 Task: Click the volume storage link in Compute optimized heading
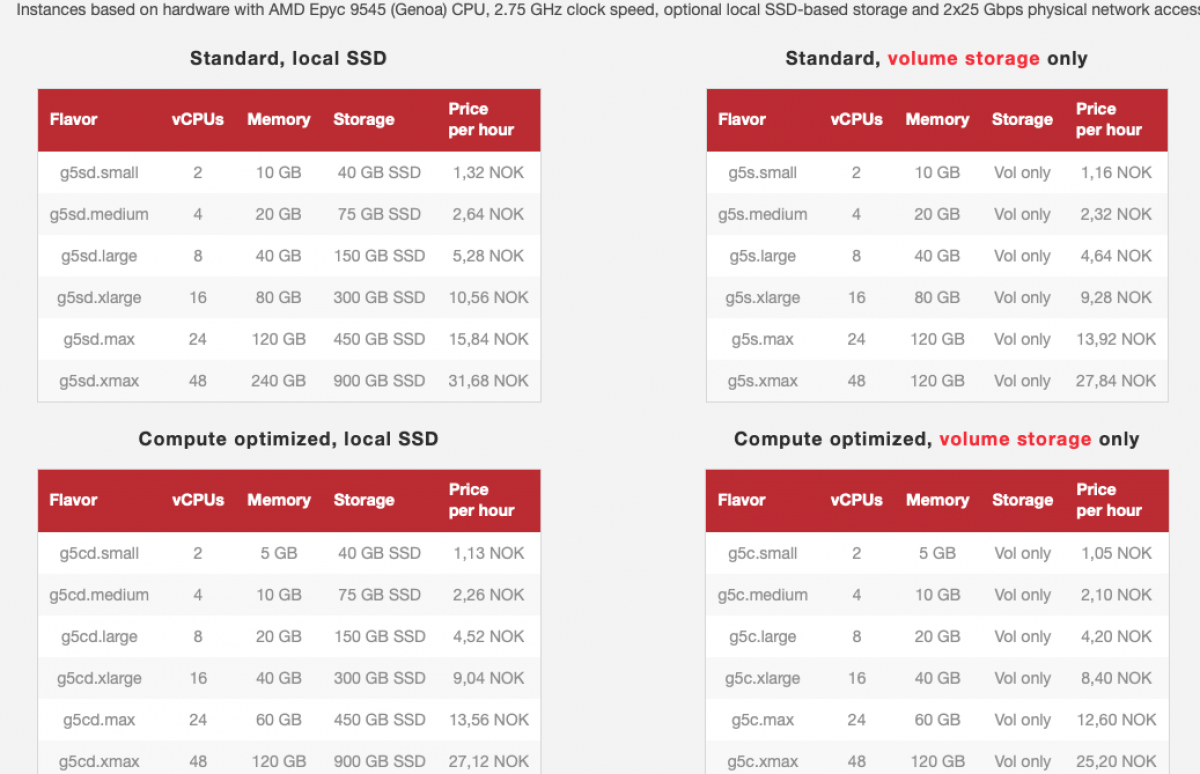(1015, 438)
